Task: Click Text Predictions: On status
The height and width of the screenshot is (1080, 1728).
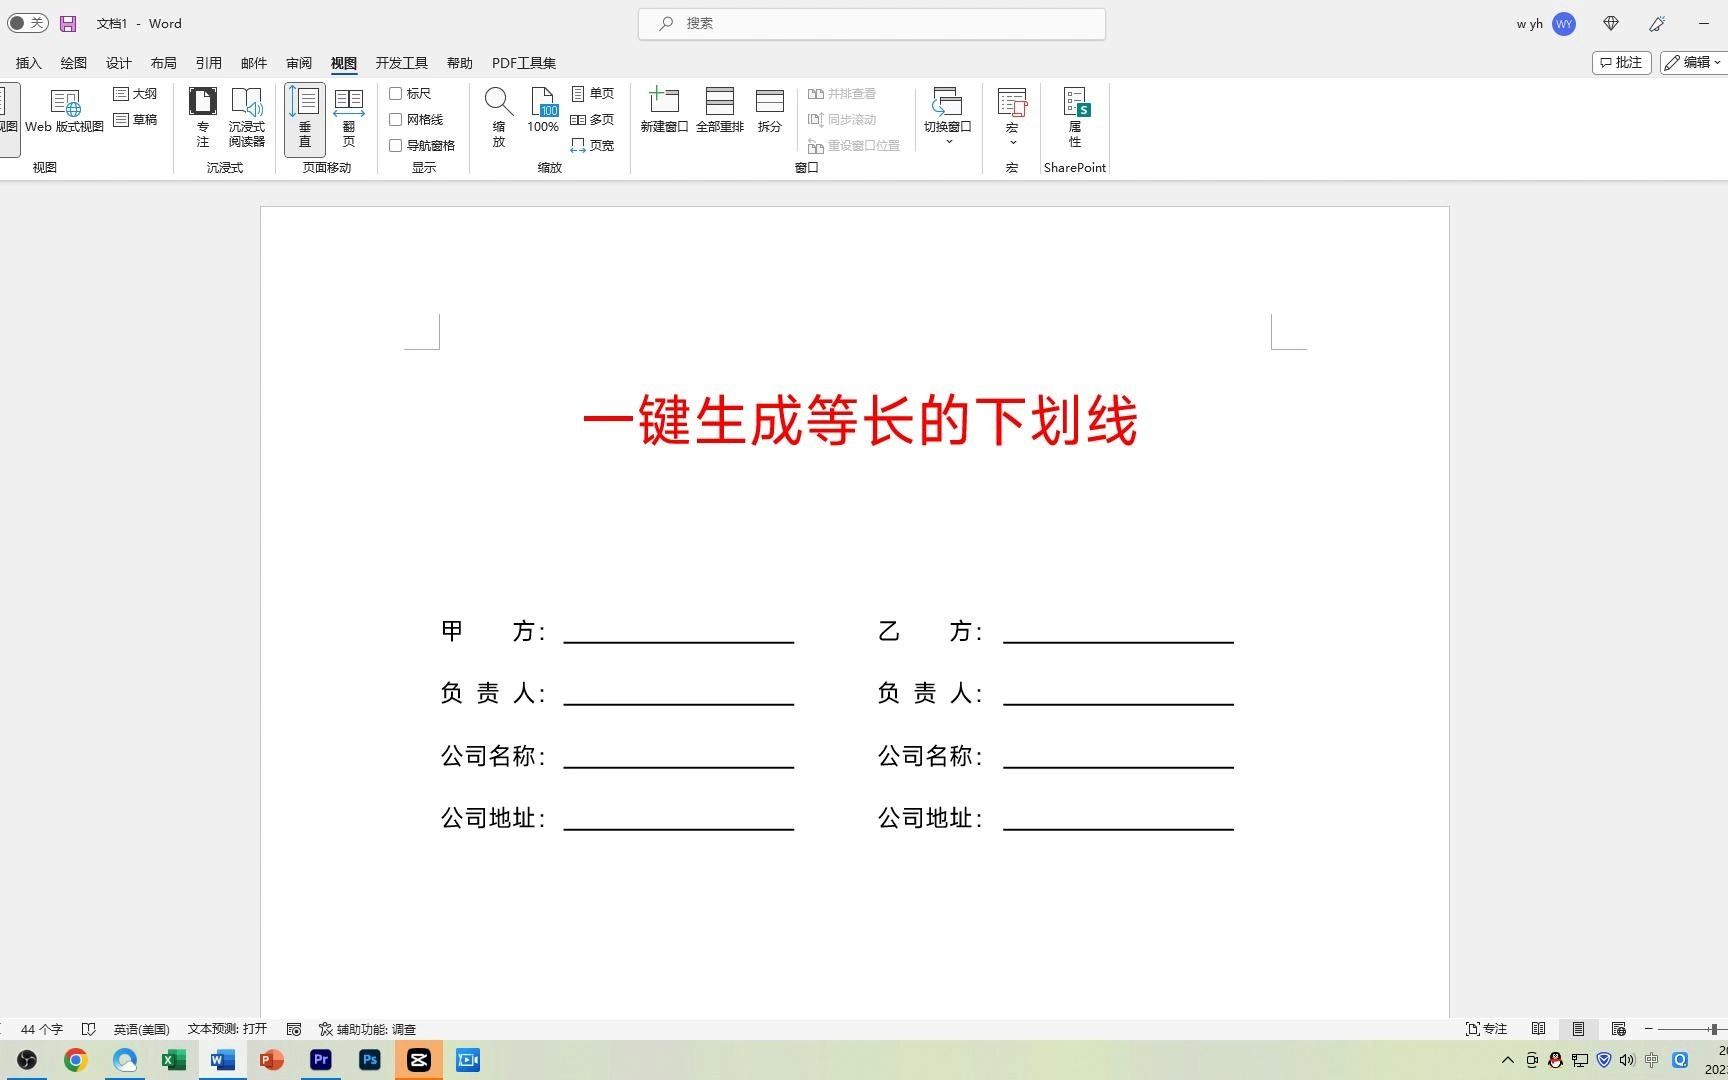Action: 227,1029
